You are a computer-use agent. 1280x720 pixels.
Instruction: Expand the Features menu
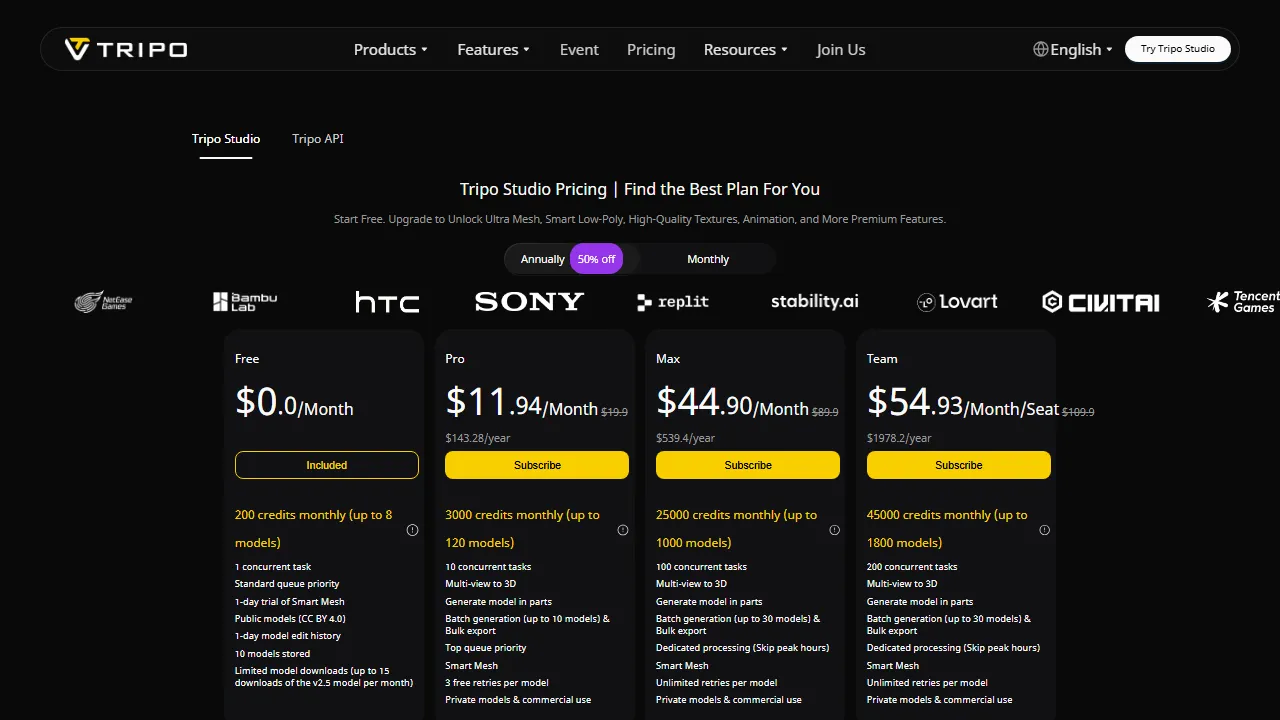tap(493, 49)
